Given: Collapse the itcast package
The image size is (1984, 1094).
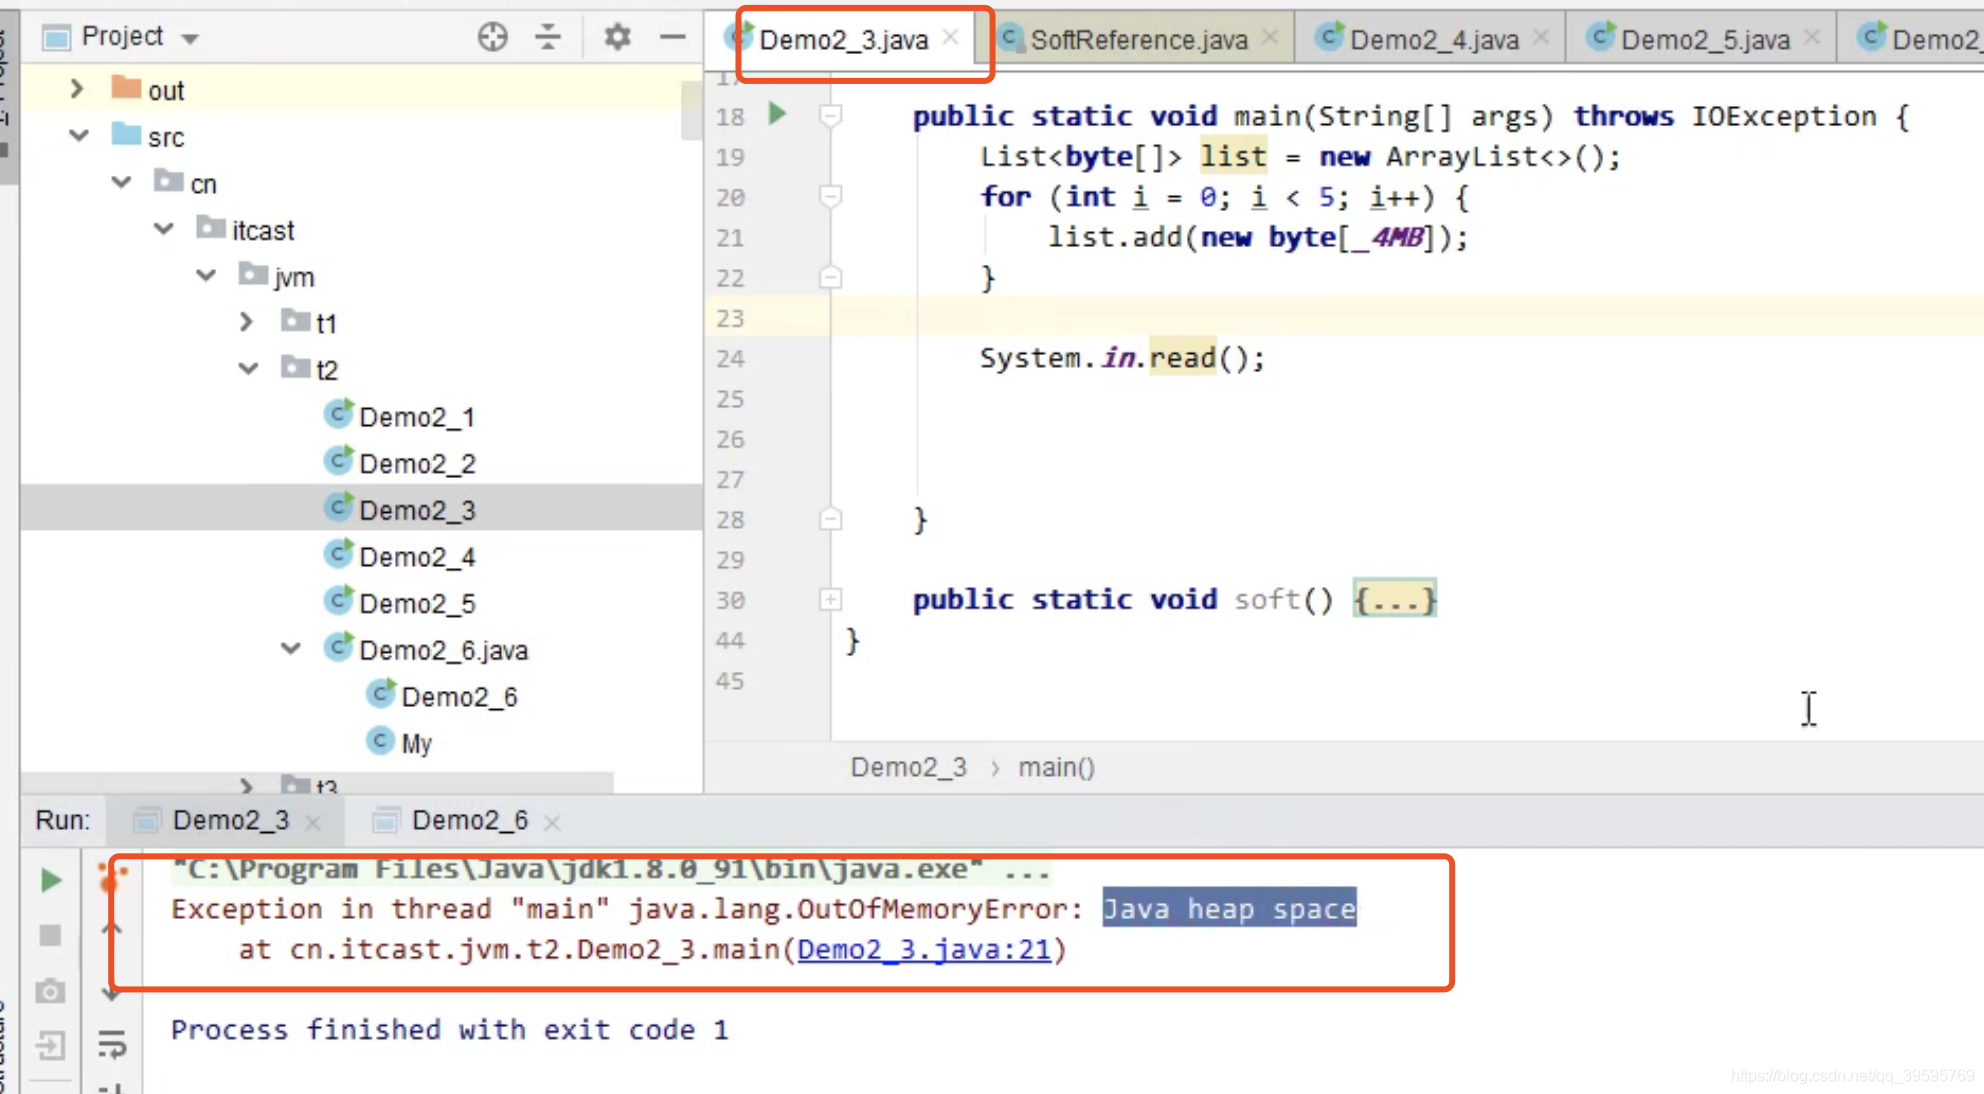Looking at the screenshot, I should coord(164,229).
